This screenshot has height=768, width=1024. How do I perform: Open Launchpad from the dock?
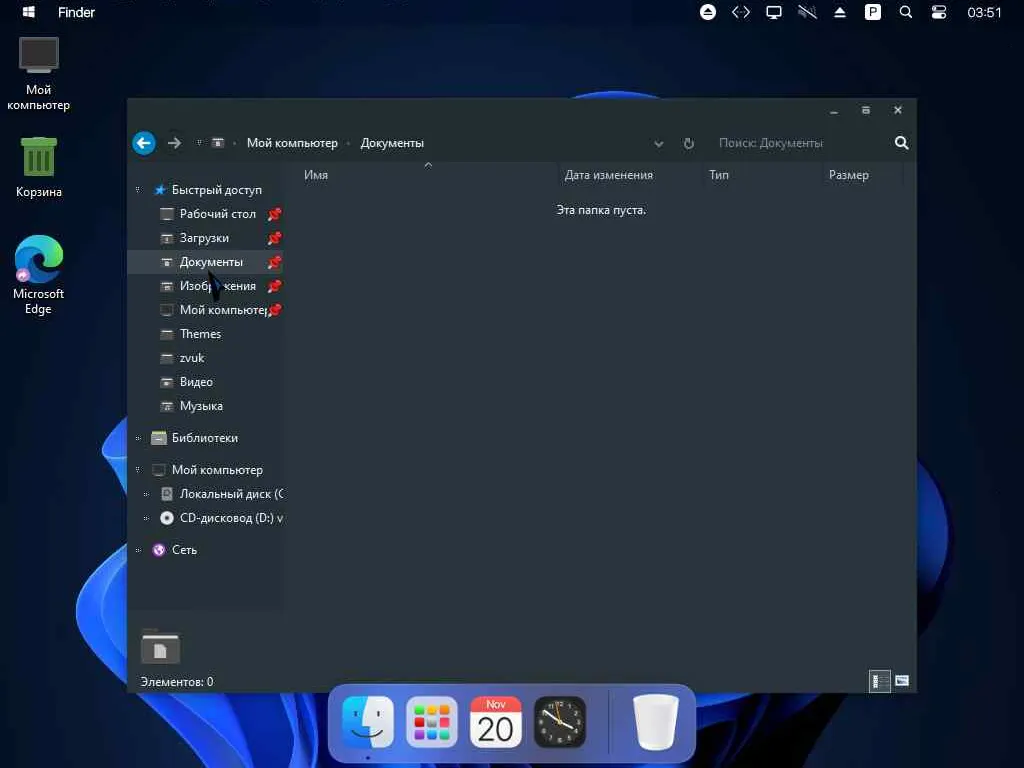[432, 722]
